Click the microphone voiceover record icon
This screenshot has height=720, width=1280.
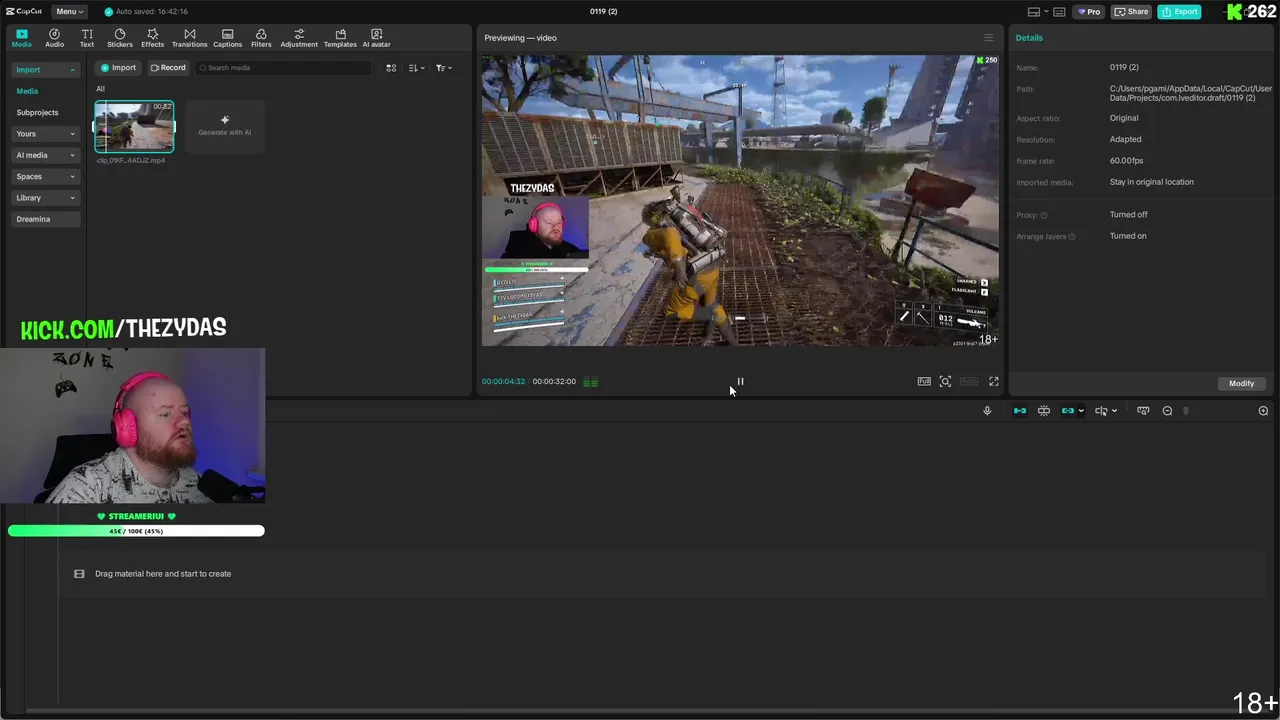(987, 411)
